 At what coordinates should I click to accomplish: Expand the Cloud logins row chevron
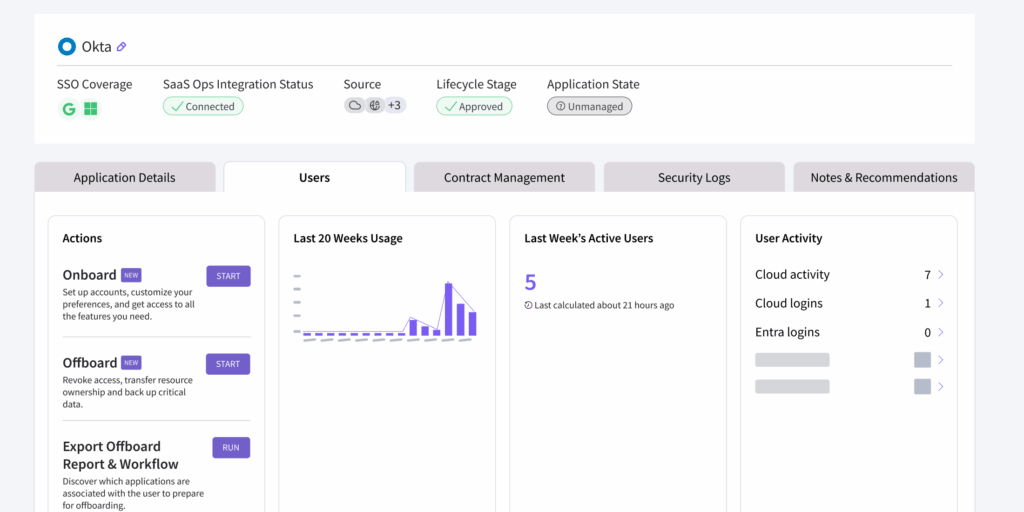pos(941,303)
